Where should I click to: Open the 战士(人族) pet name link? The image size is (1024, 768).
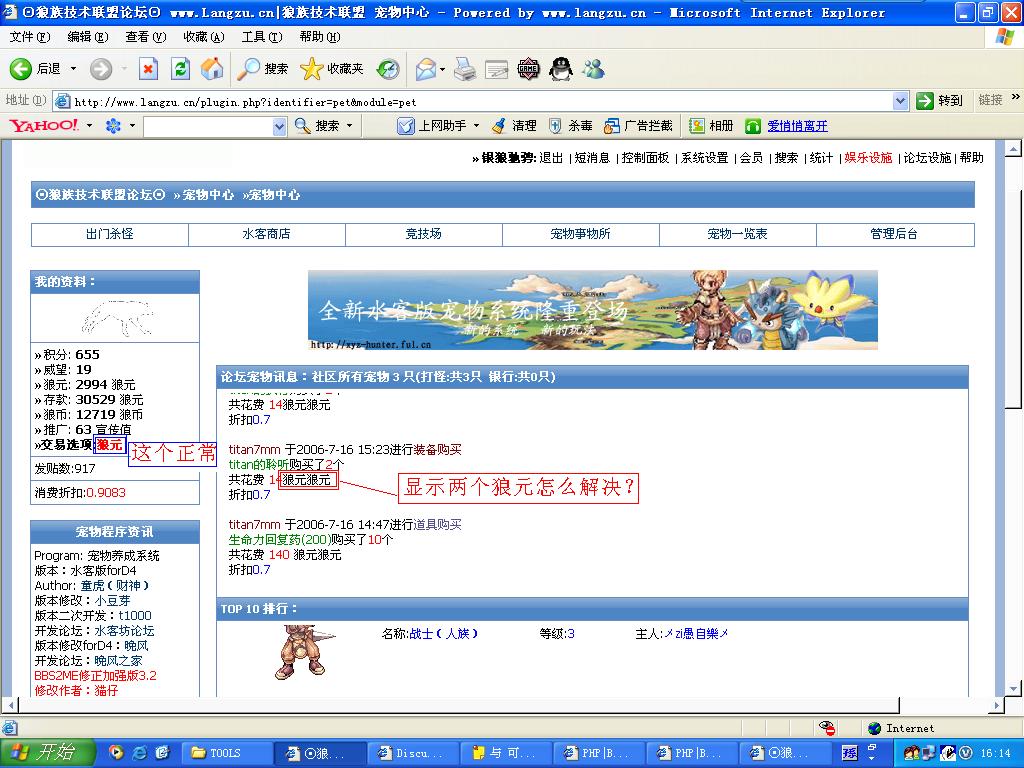(x=443, y=633)
